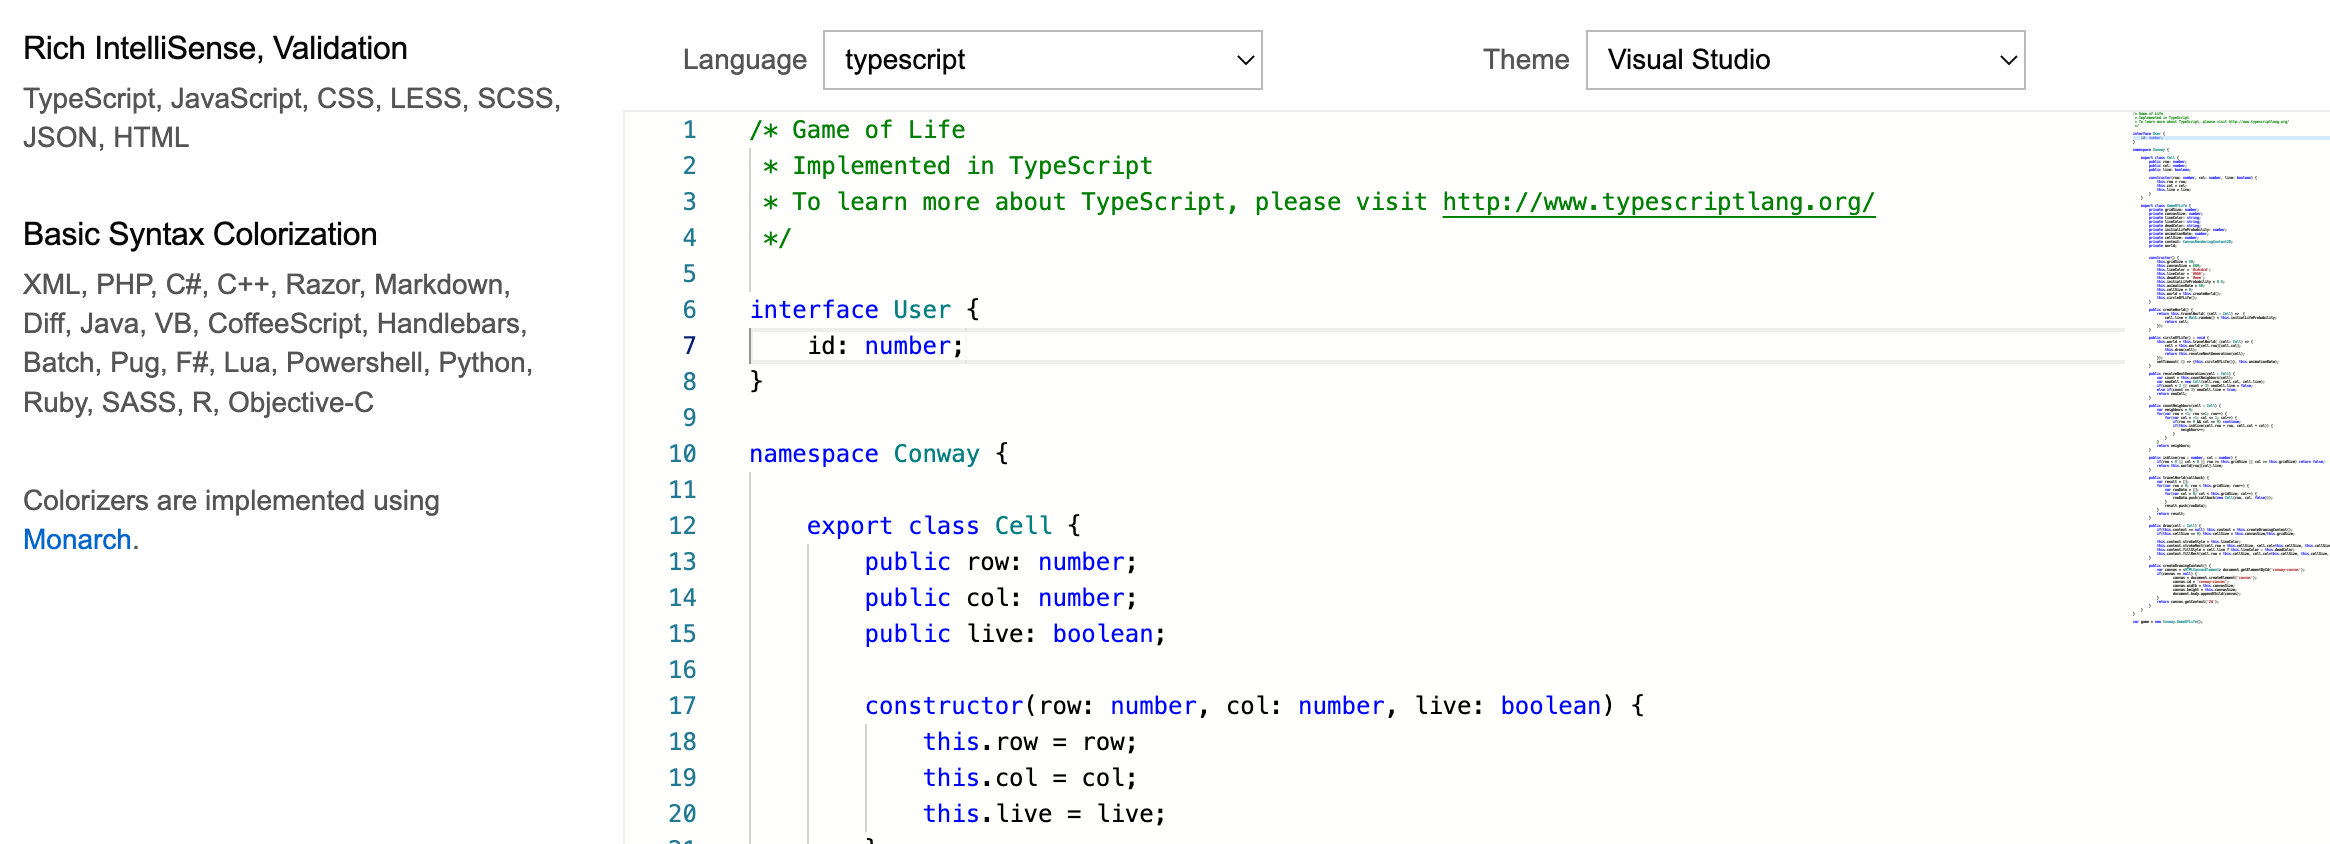Click the 'Rich IntelliSense, Validation' heading
Image resolution: width=2330 pixels, height=844 pixels.
point(215,48)
